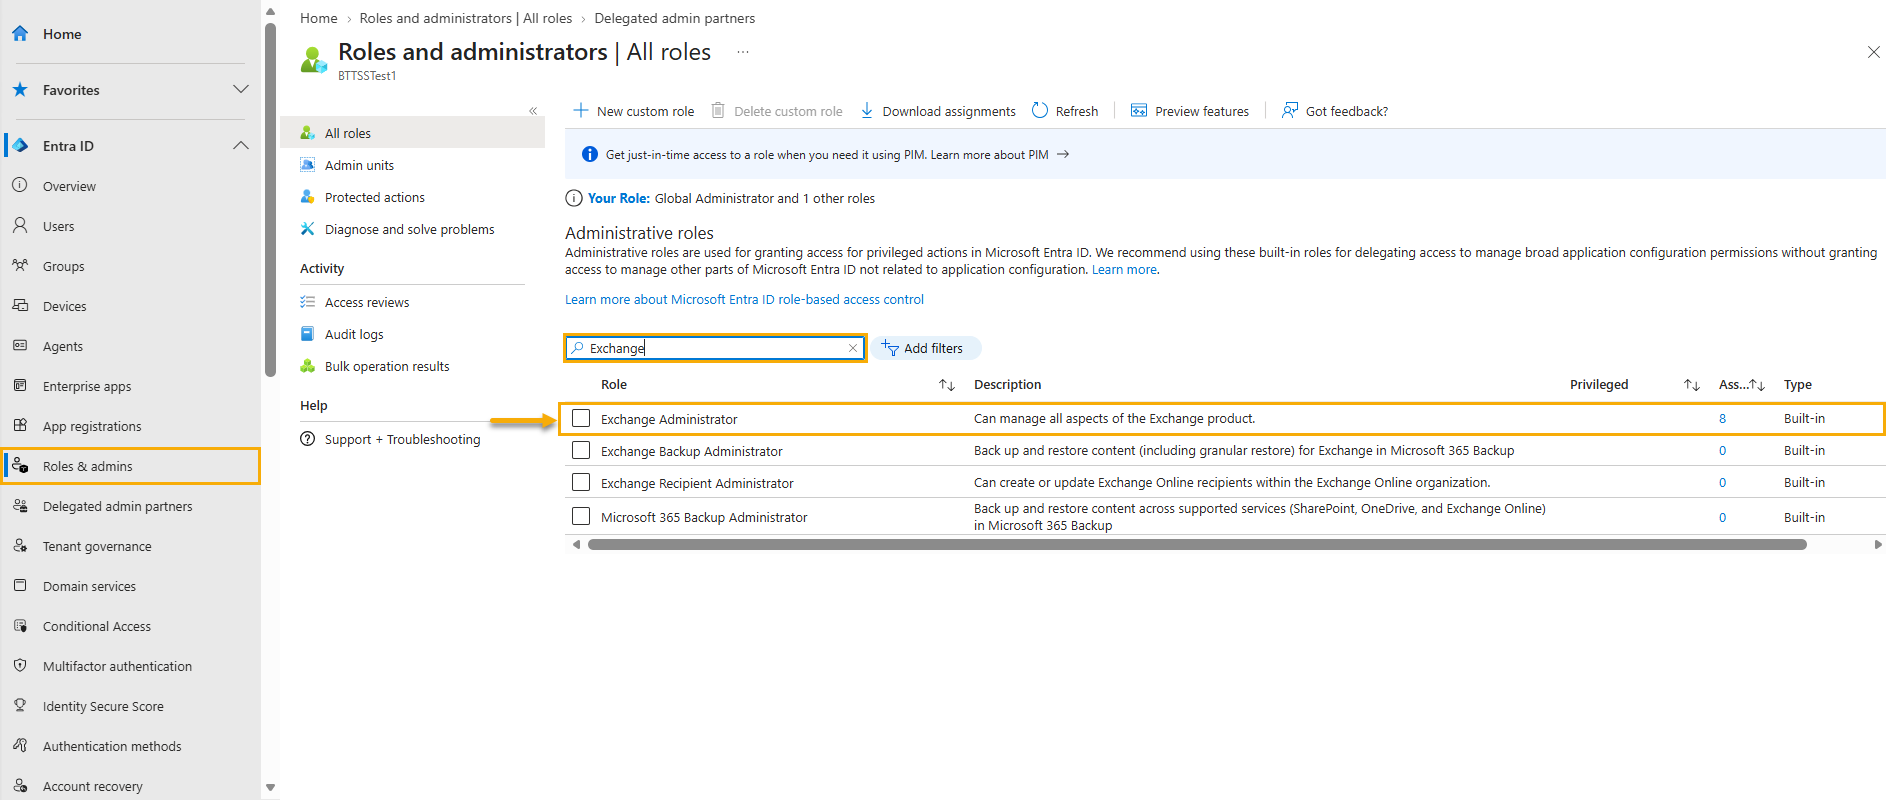Collapse the side menu with the double-chevron icon
This screenshot has width=1886, height=800.
[533, 111]
